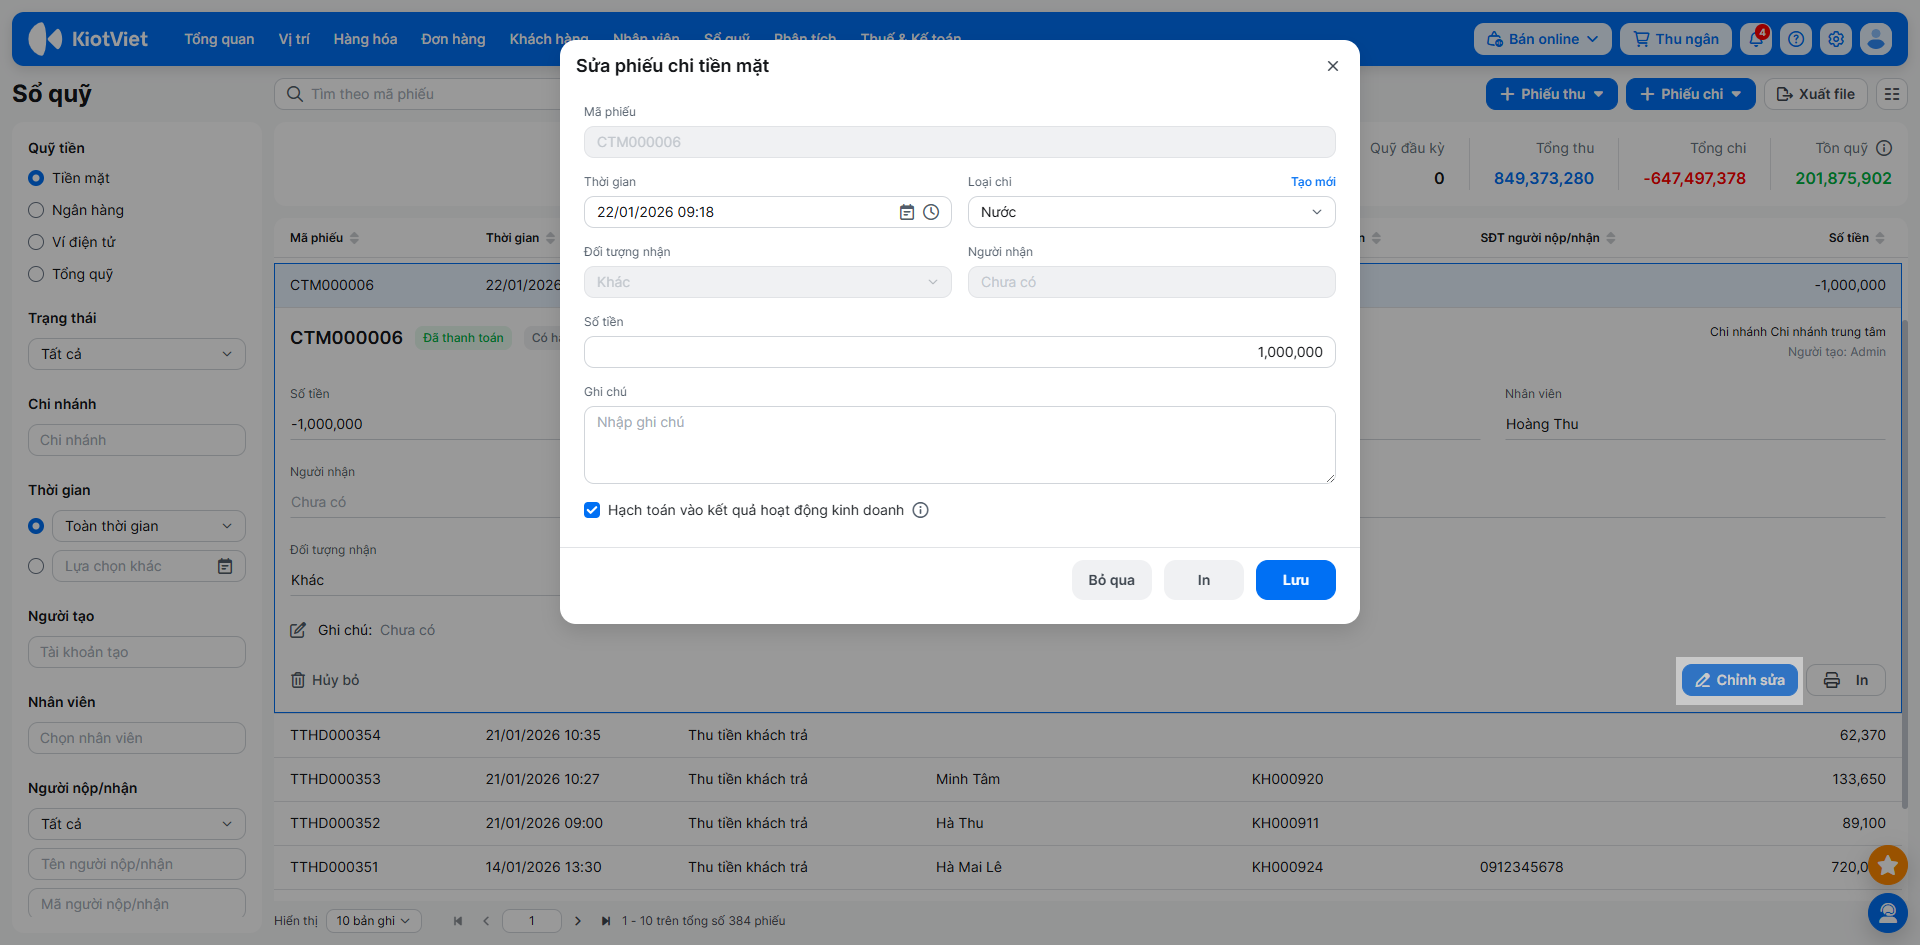This screenshot has height=945, width=1920.
Task: Save the voucher with Lưu button
Action: pyautogui.click(x=1295, y=580)
